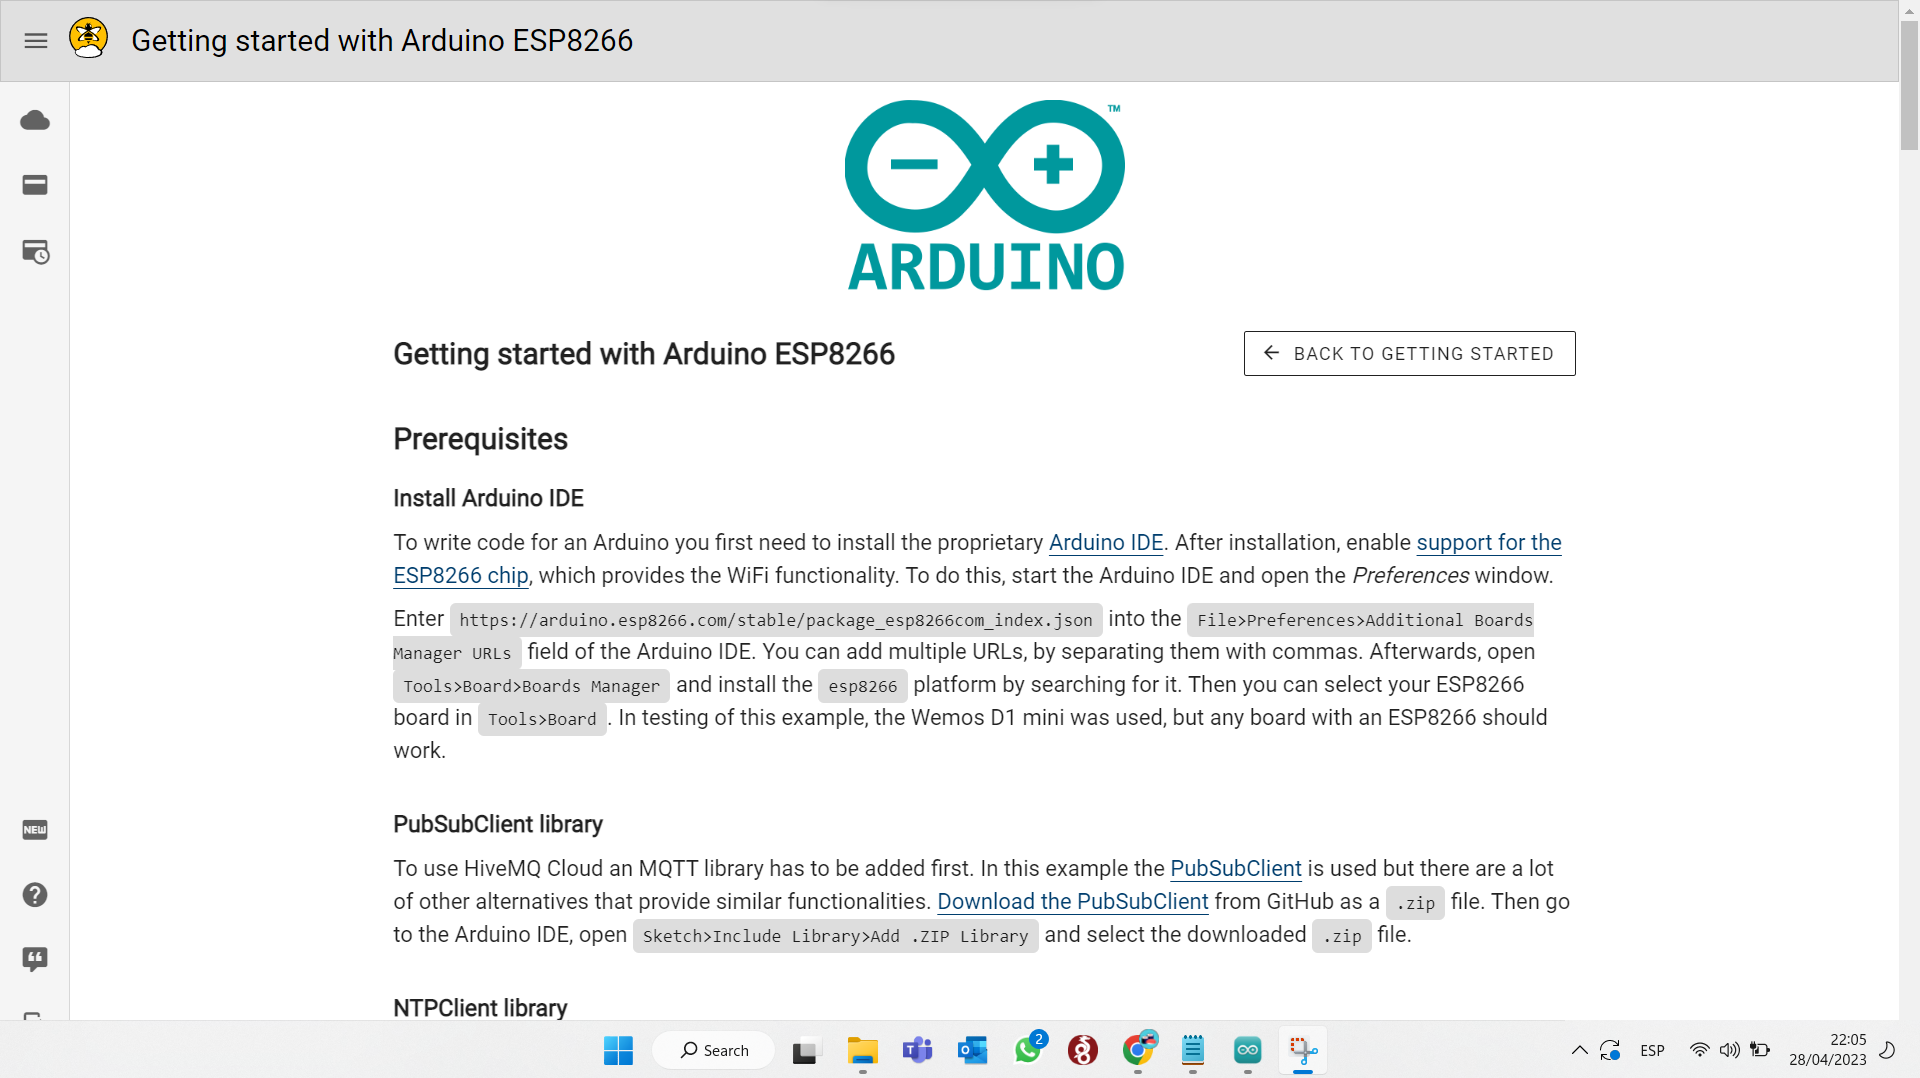Open the Wi-Fi network tray icon

[x=1699, y=1050]
